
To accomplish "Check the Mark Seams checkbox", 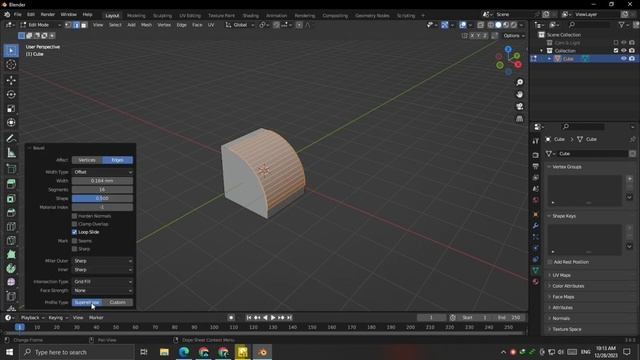I will pyautogui.click(x=74, y=241).
